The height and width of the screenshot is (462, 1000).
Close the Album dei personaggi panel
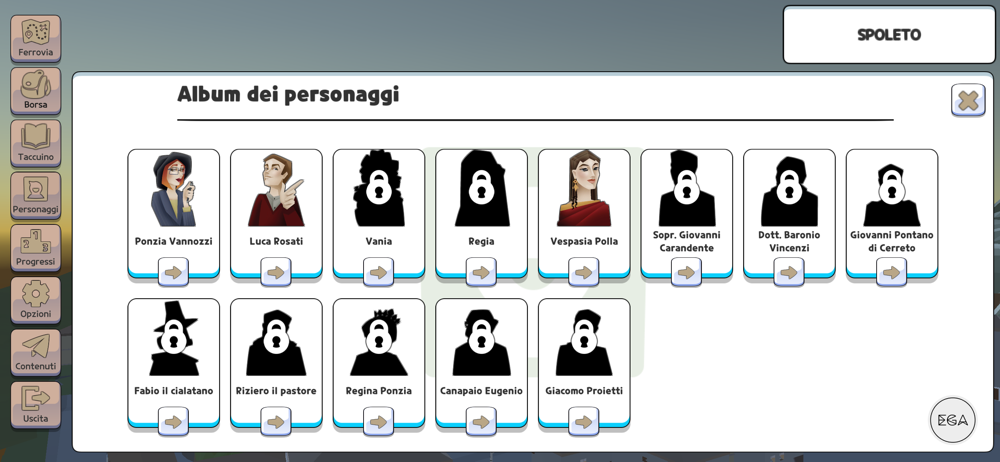pos(968,100)
